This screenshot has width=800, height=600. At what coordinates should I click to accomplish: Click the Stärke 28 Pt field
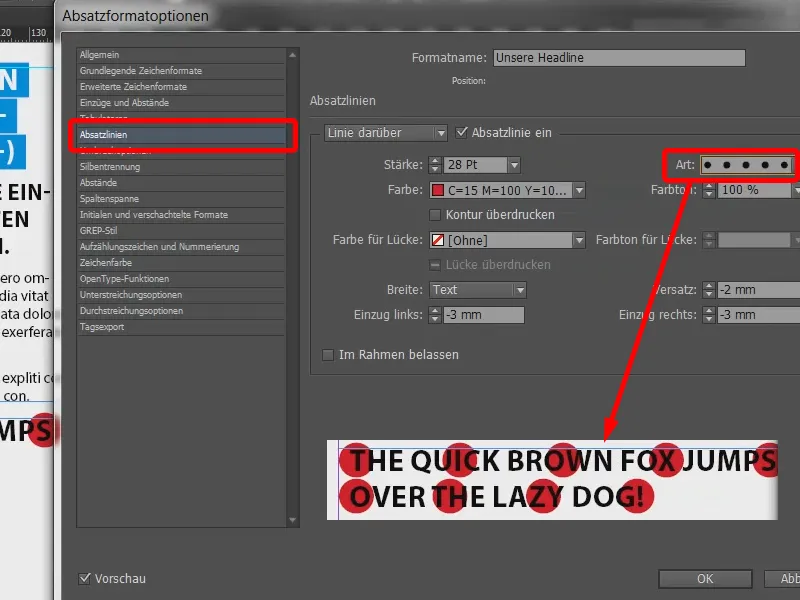point(476,165)
